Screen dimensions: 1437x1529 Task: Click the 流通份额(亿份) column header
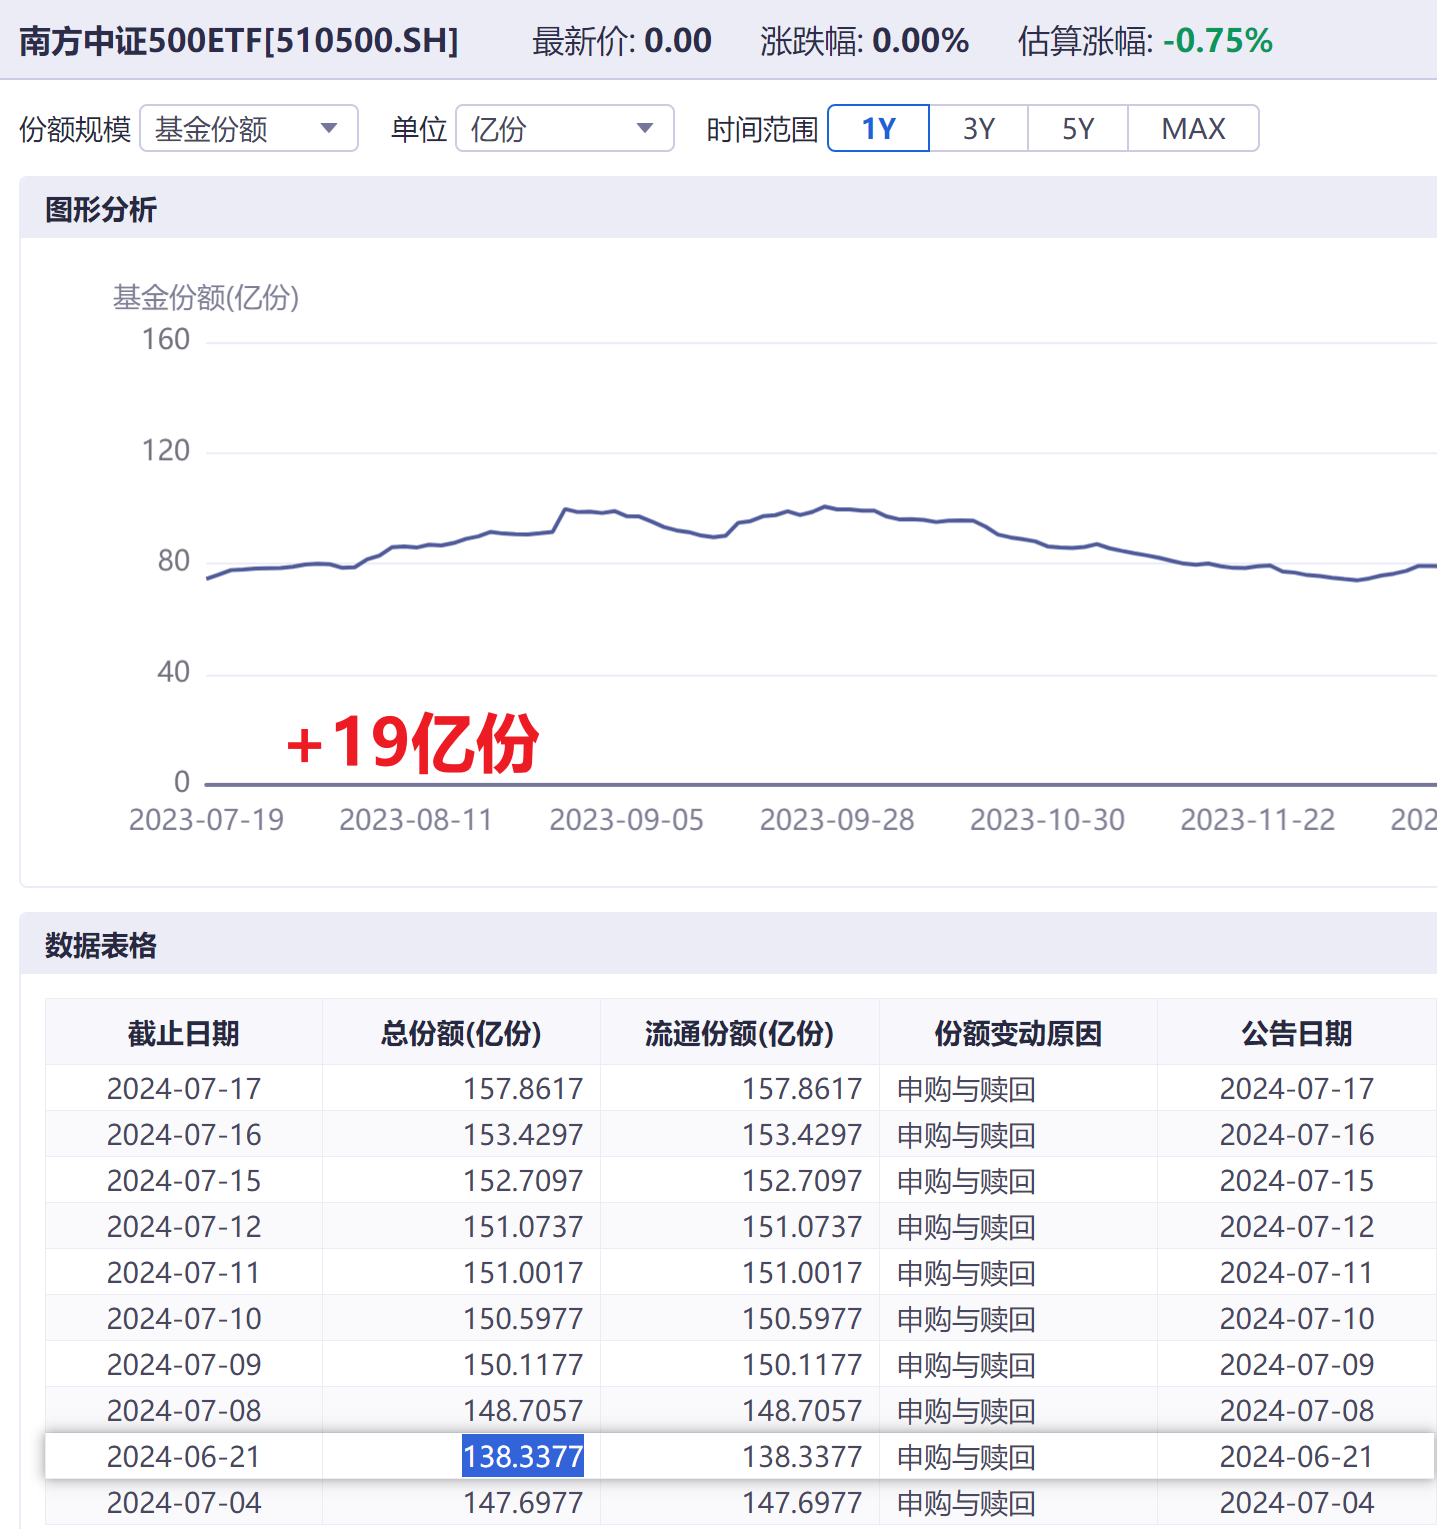(x=739, y=1033)
